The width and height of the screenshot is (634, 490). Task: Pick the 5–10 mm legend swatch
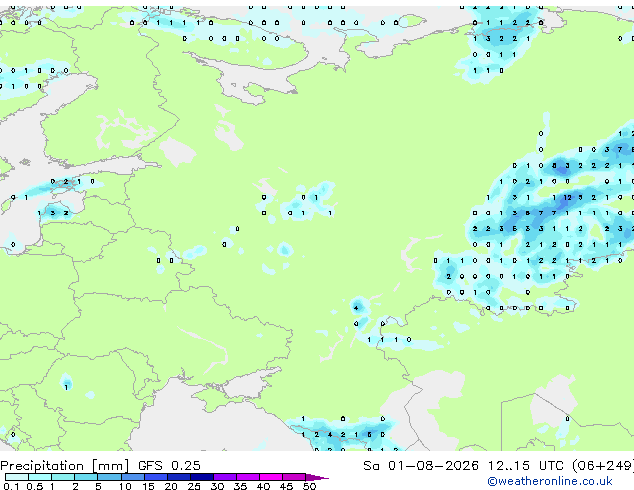pos(109,477)
